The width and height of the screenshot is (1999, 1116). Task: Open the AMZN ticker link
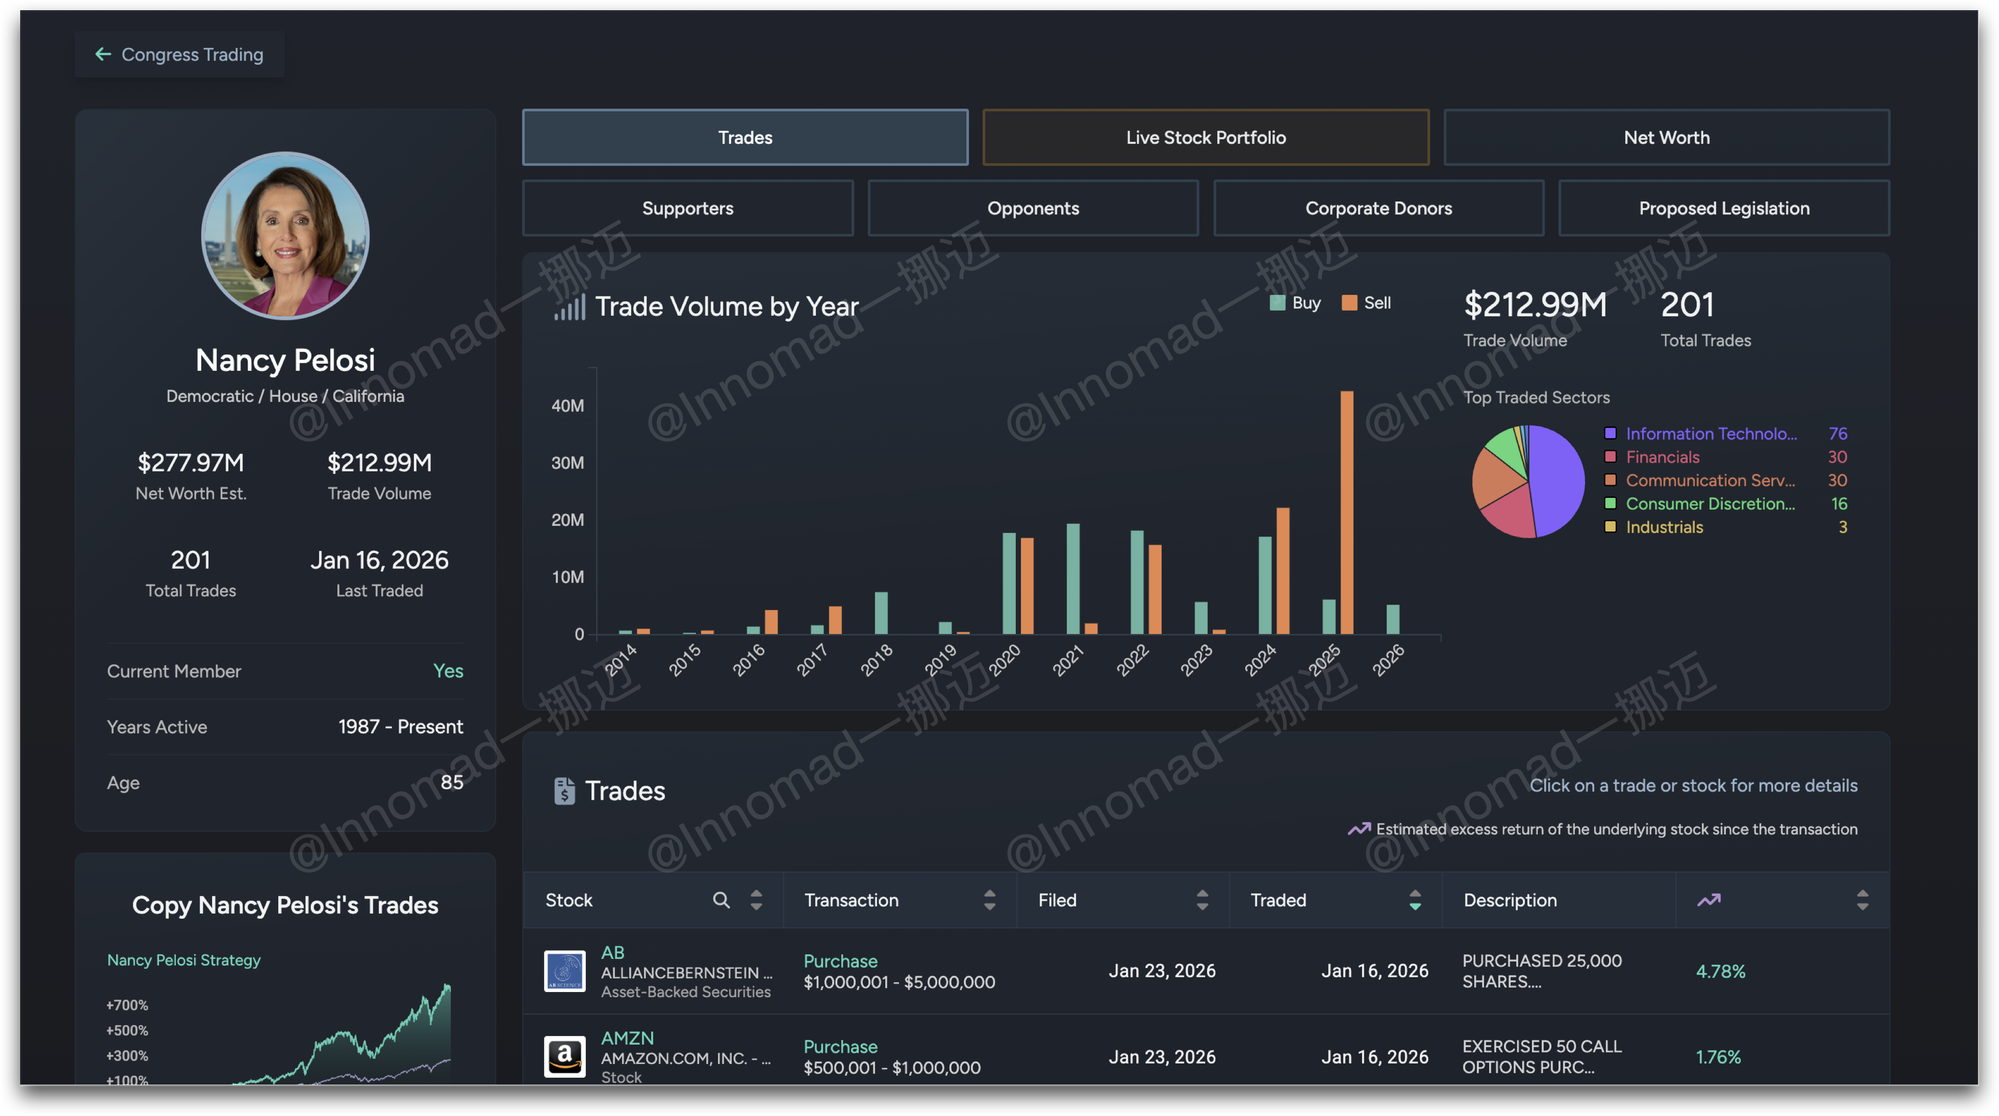coord(627,1038)
